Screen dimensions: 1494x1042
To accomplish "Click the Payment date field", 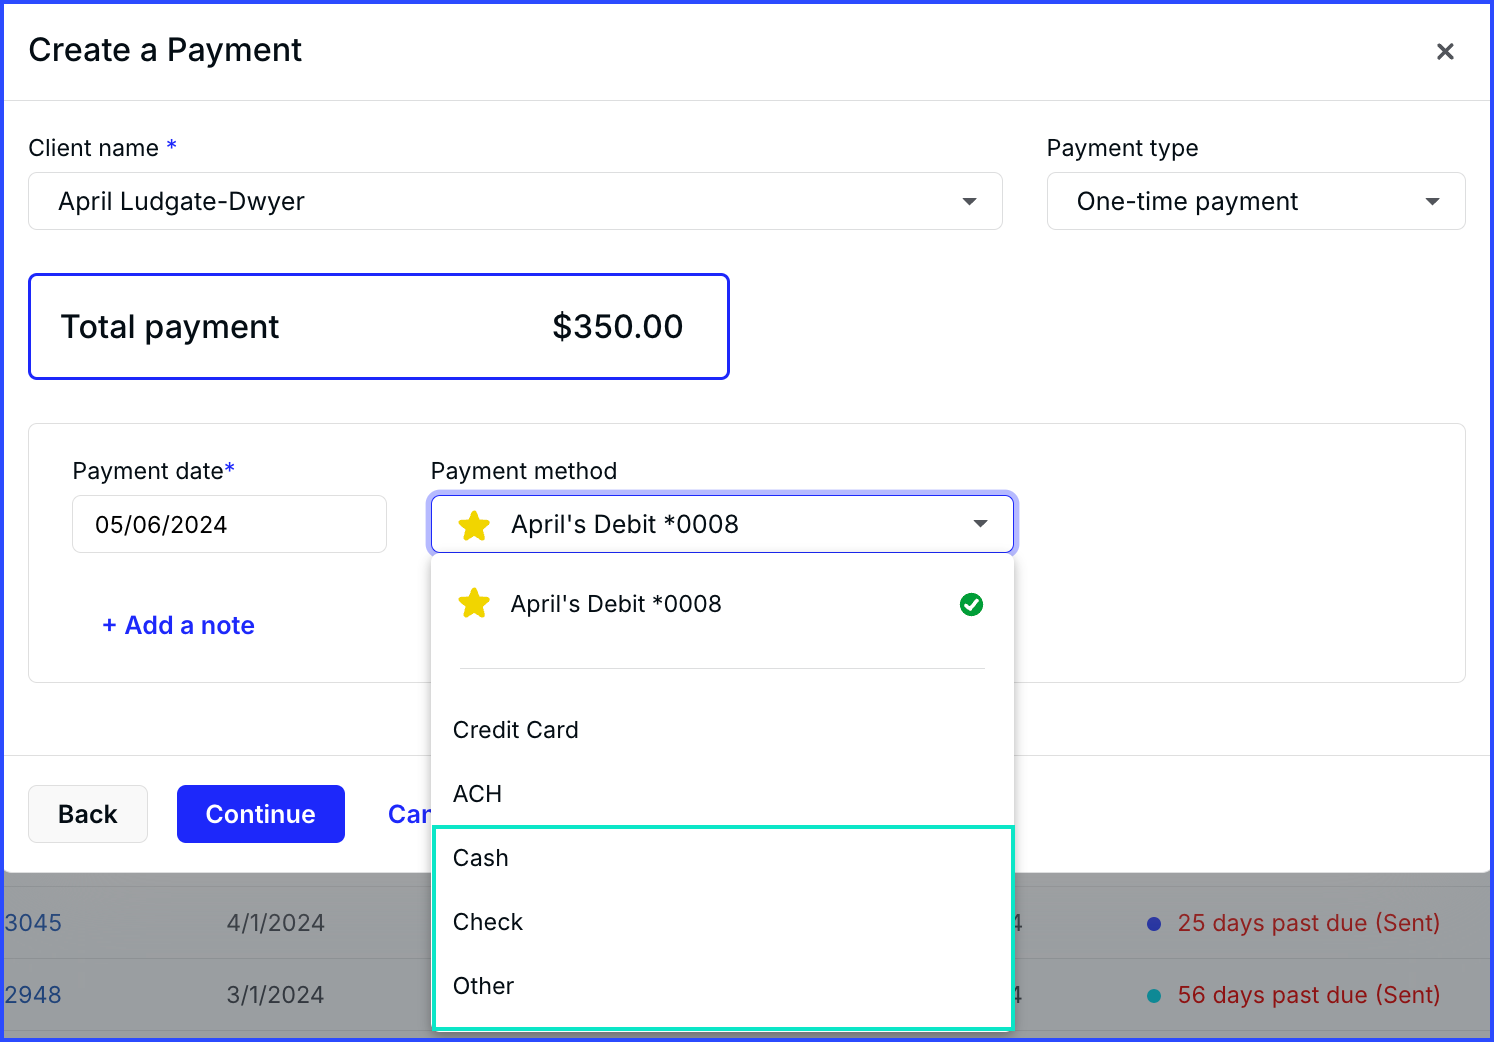I will click(x=229, y=524).
